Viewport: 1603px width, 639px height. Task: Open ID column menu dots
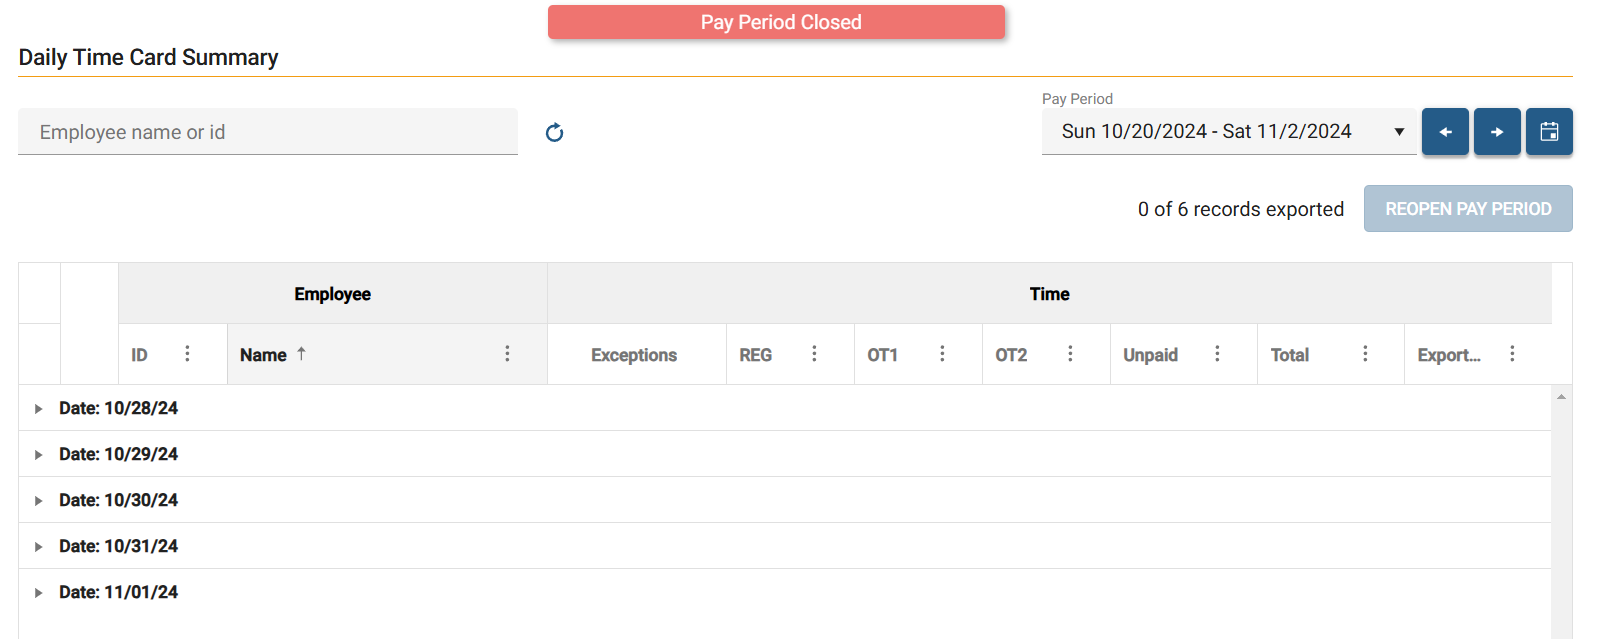click(187, 354)
